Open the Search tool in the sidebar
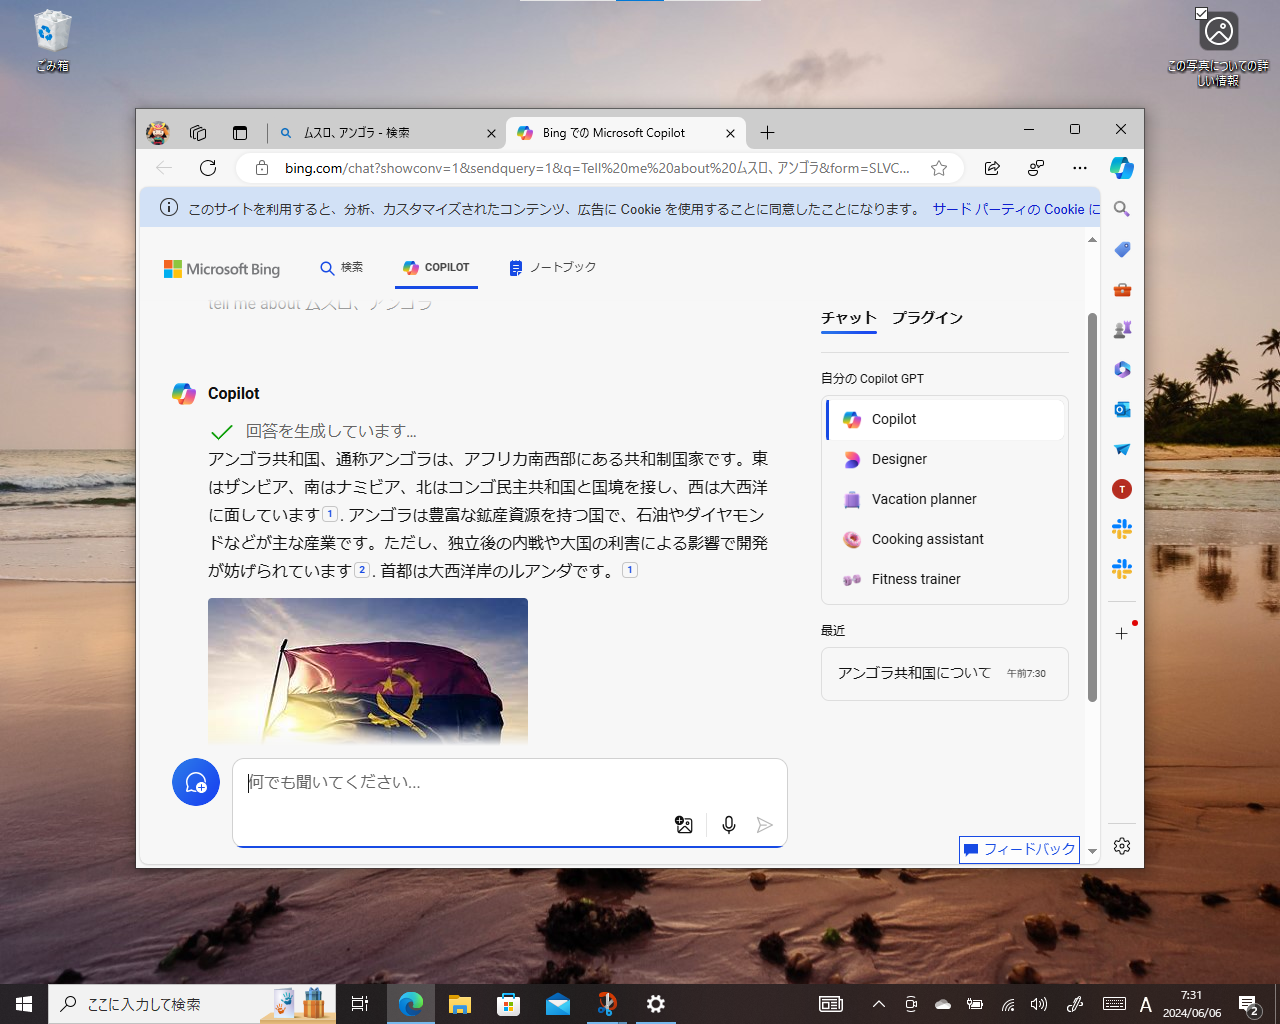 [x=1121, y=209]
